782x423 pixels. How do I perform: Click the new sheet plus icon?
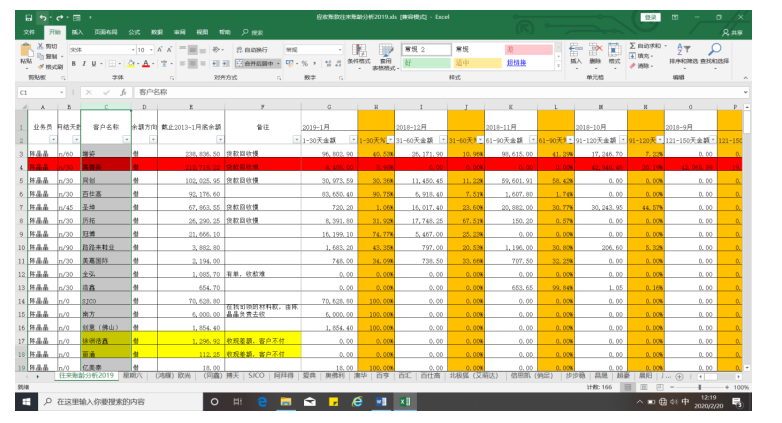(679, 377)
